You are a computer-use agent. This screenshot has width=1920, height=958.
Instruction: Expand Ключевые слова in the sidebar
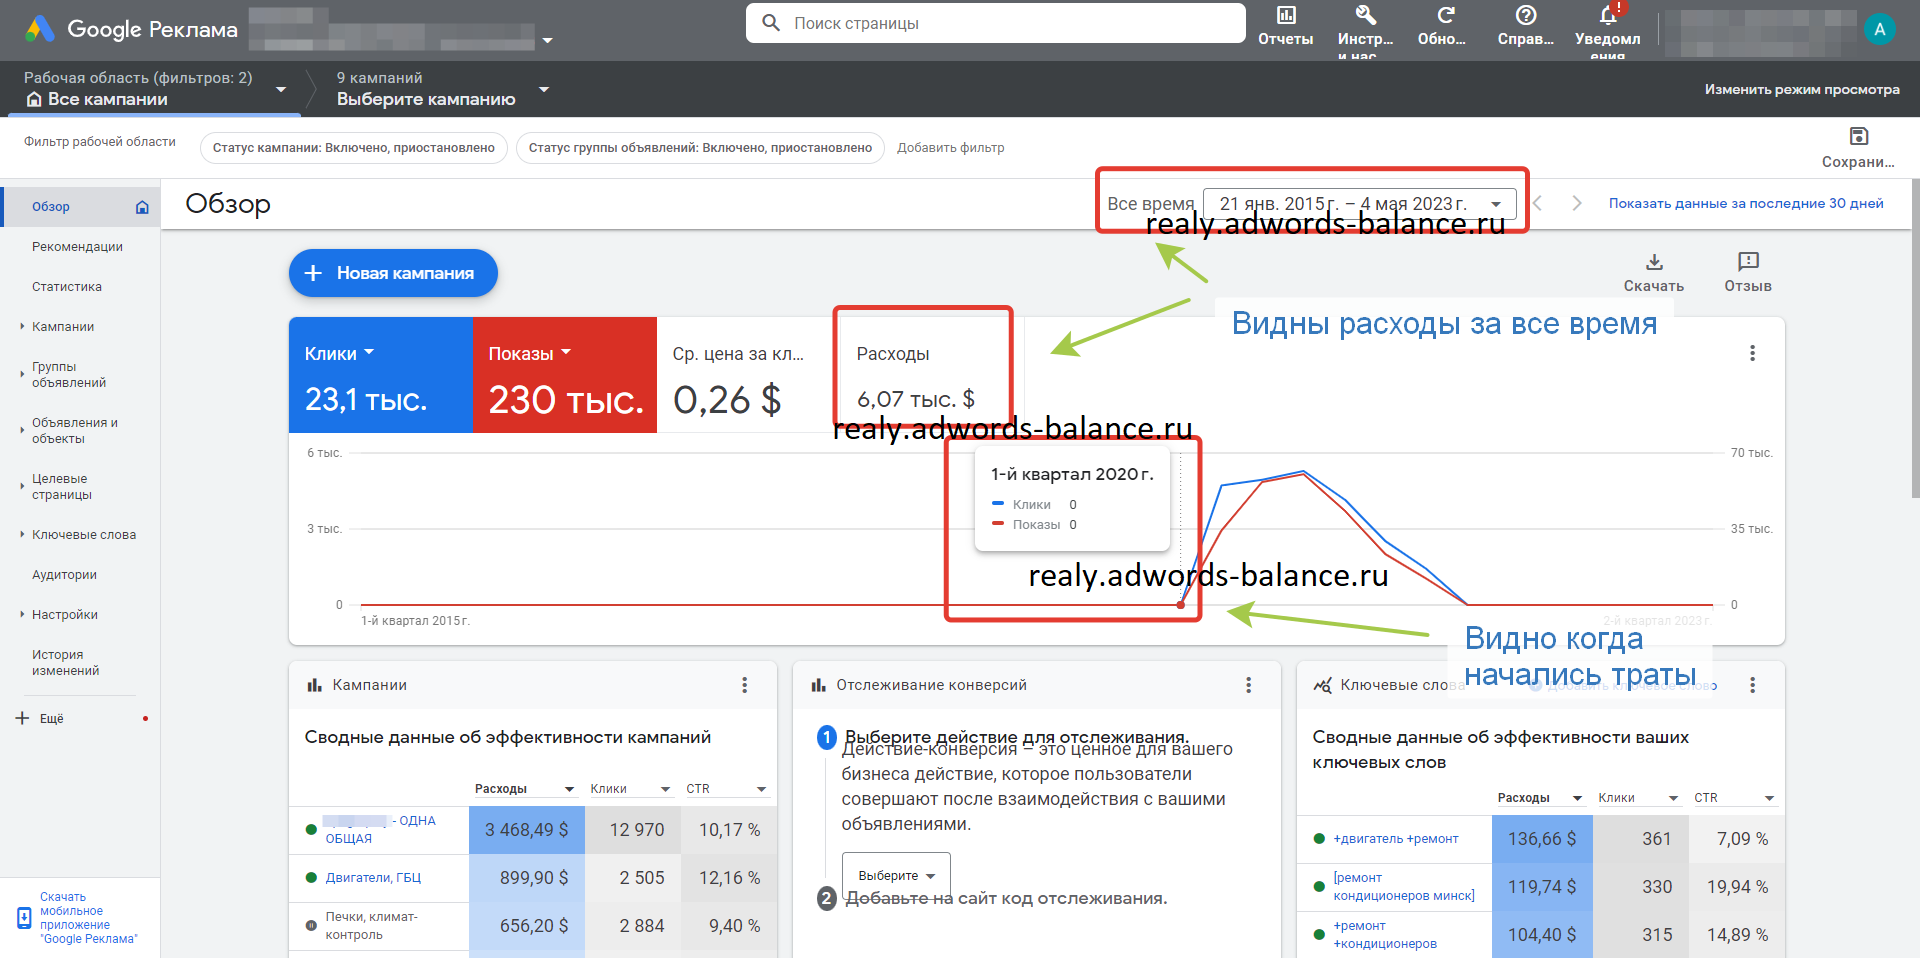(83, 535)
